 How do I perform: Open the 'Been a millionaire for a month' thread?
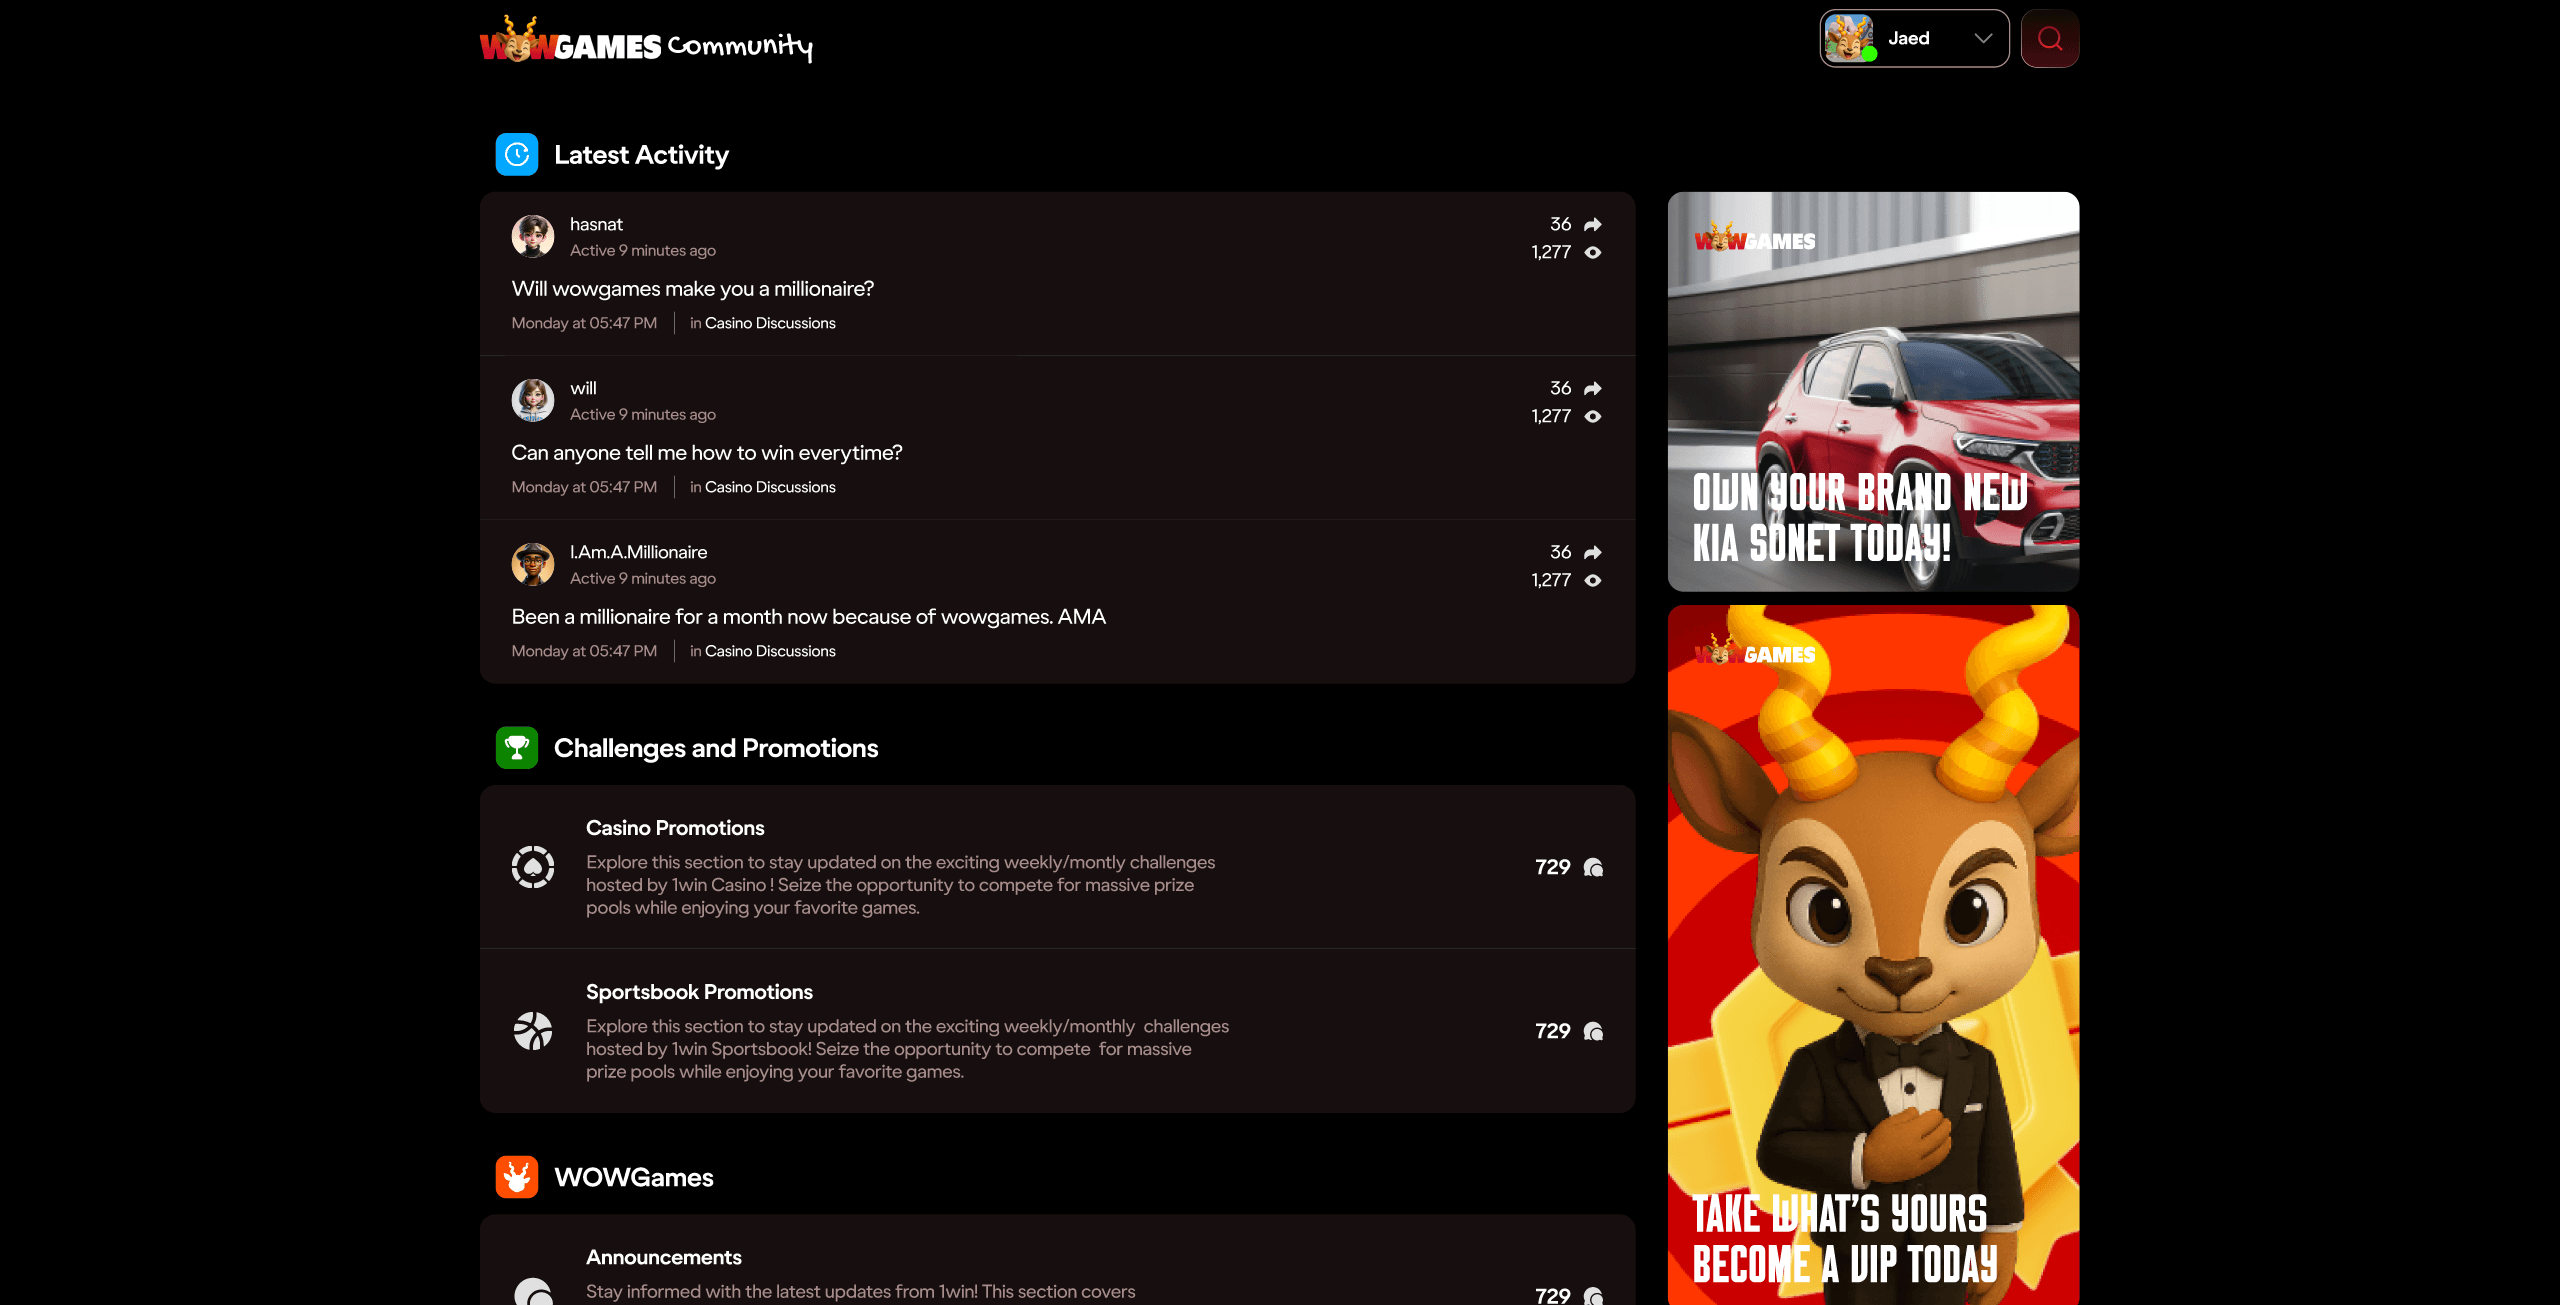(809, 617)
